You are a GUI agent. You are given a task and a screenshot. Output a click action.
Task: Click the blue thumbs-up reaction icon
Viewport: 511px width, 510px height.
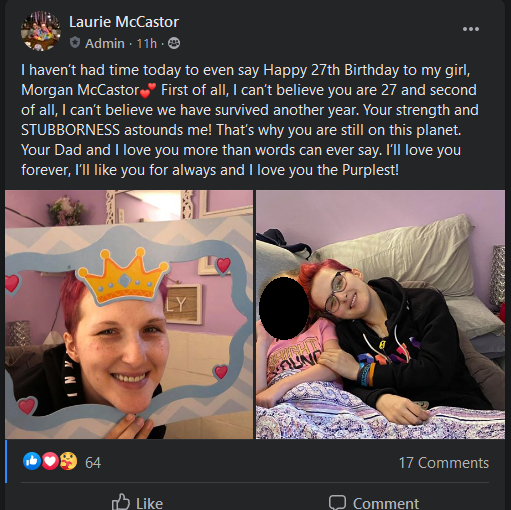click(x=32, y=462)
